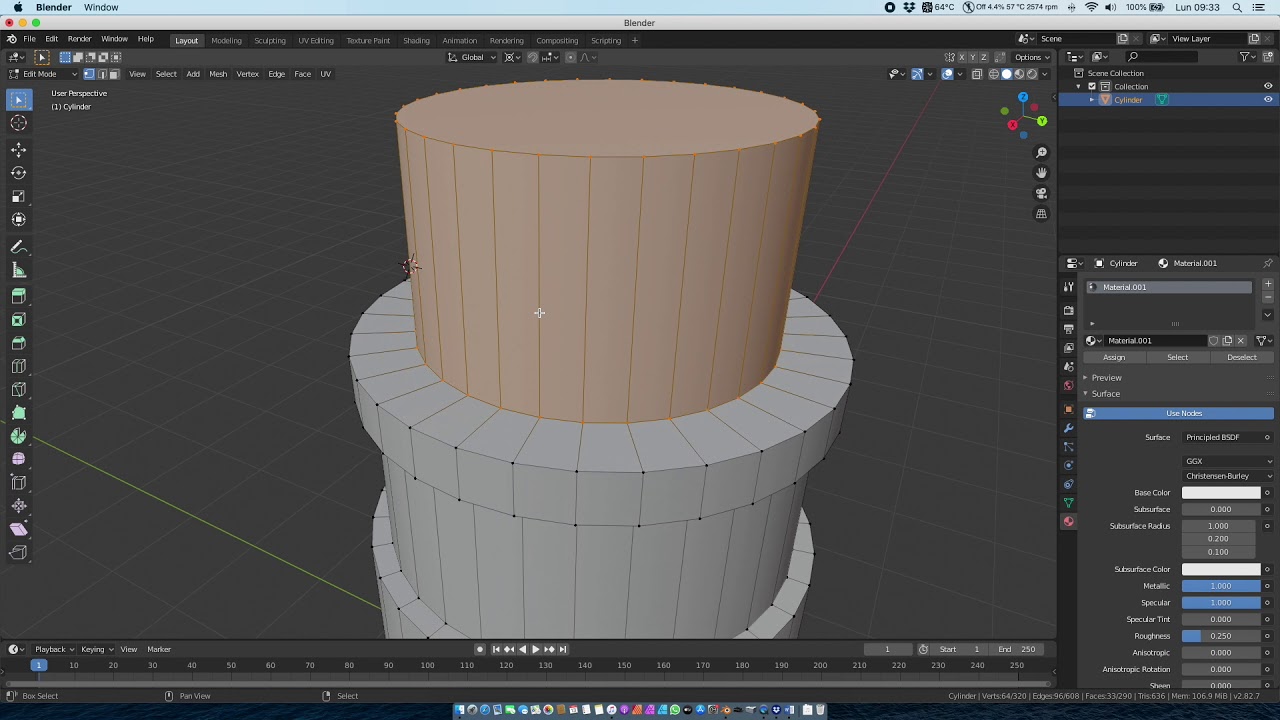Open the Edit Mode dropdown

click(43, 74)
